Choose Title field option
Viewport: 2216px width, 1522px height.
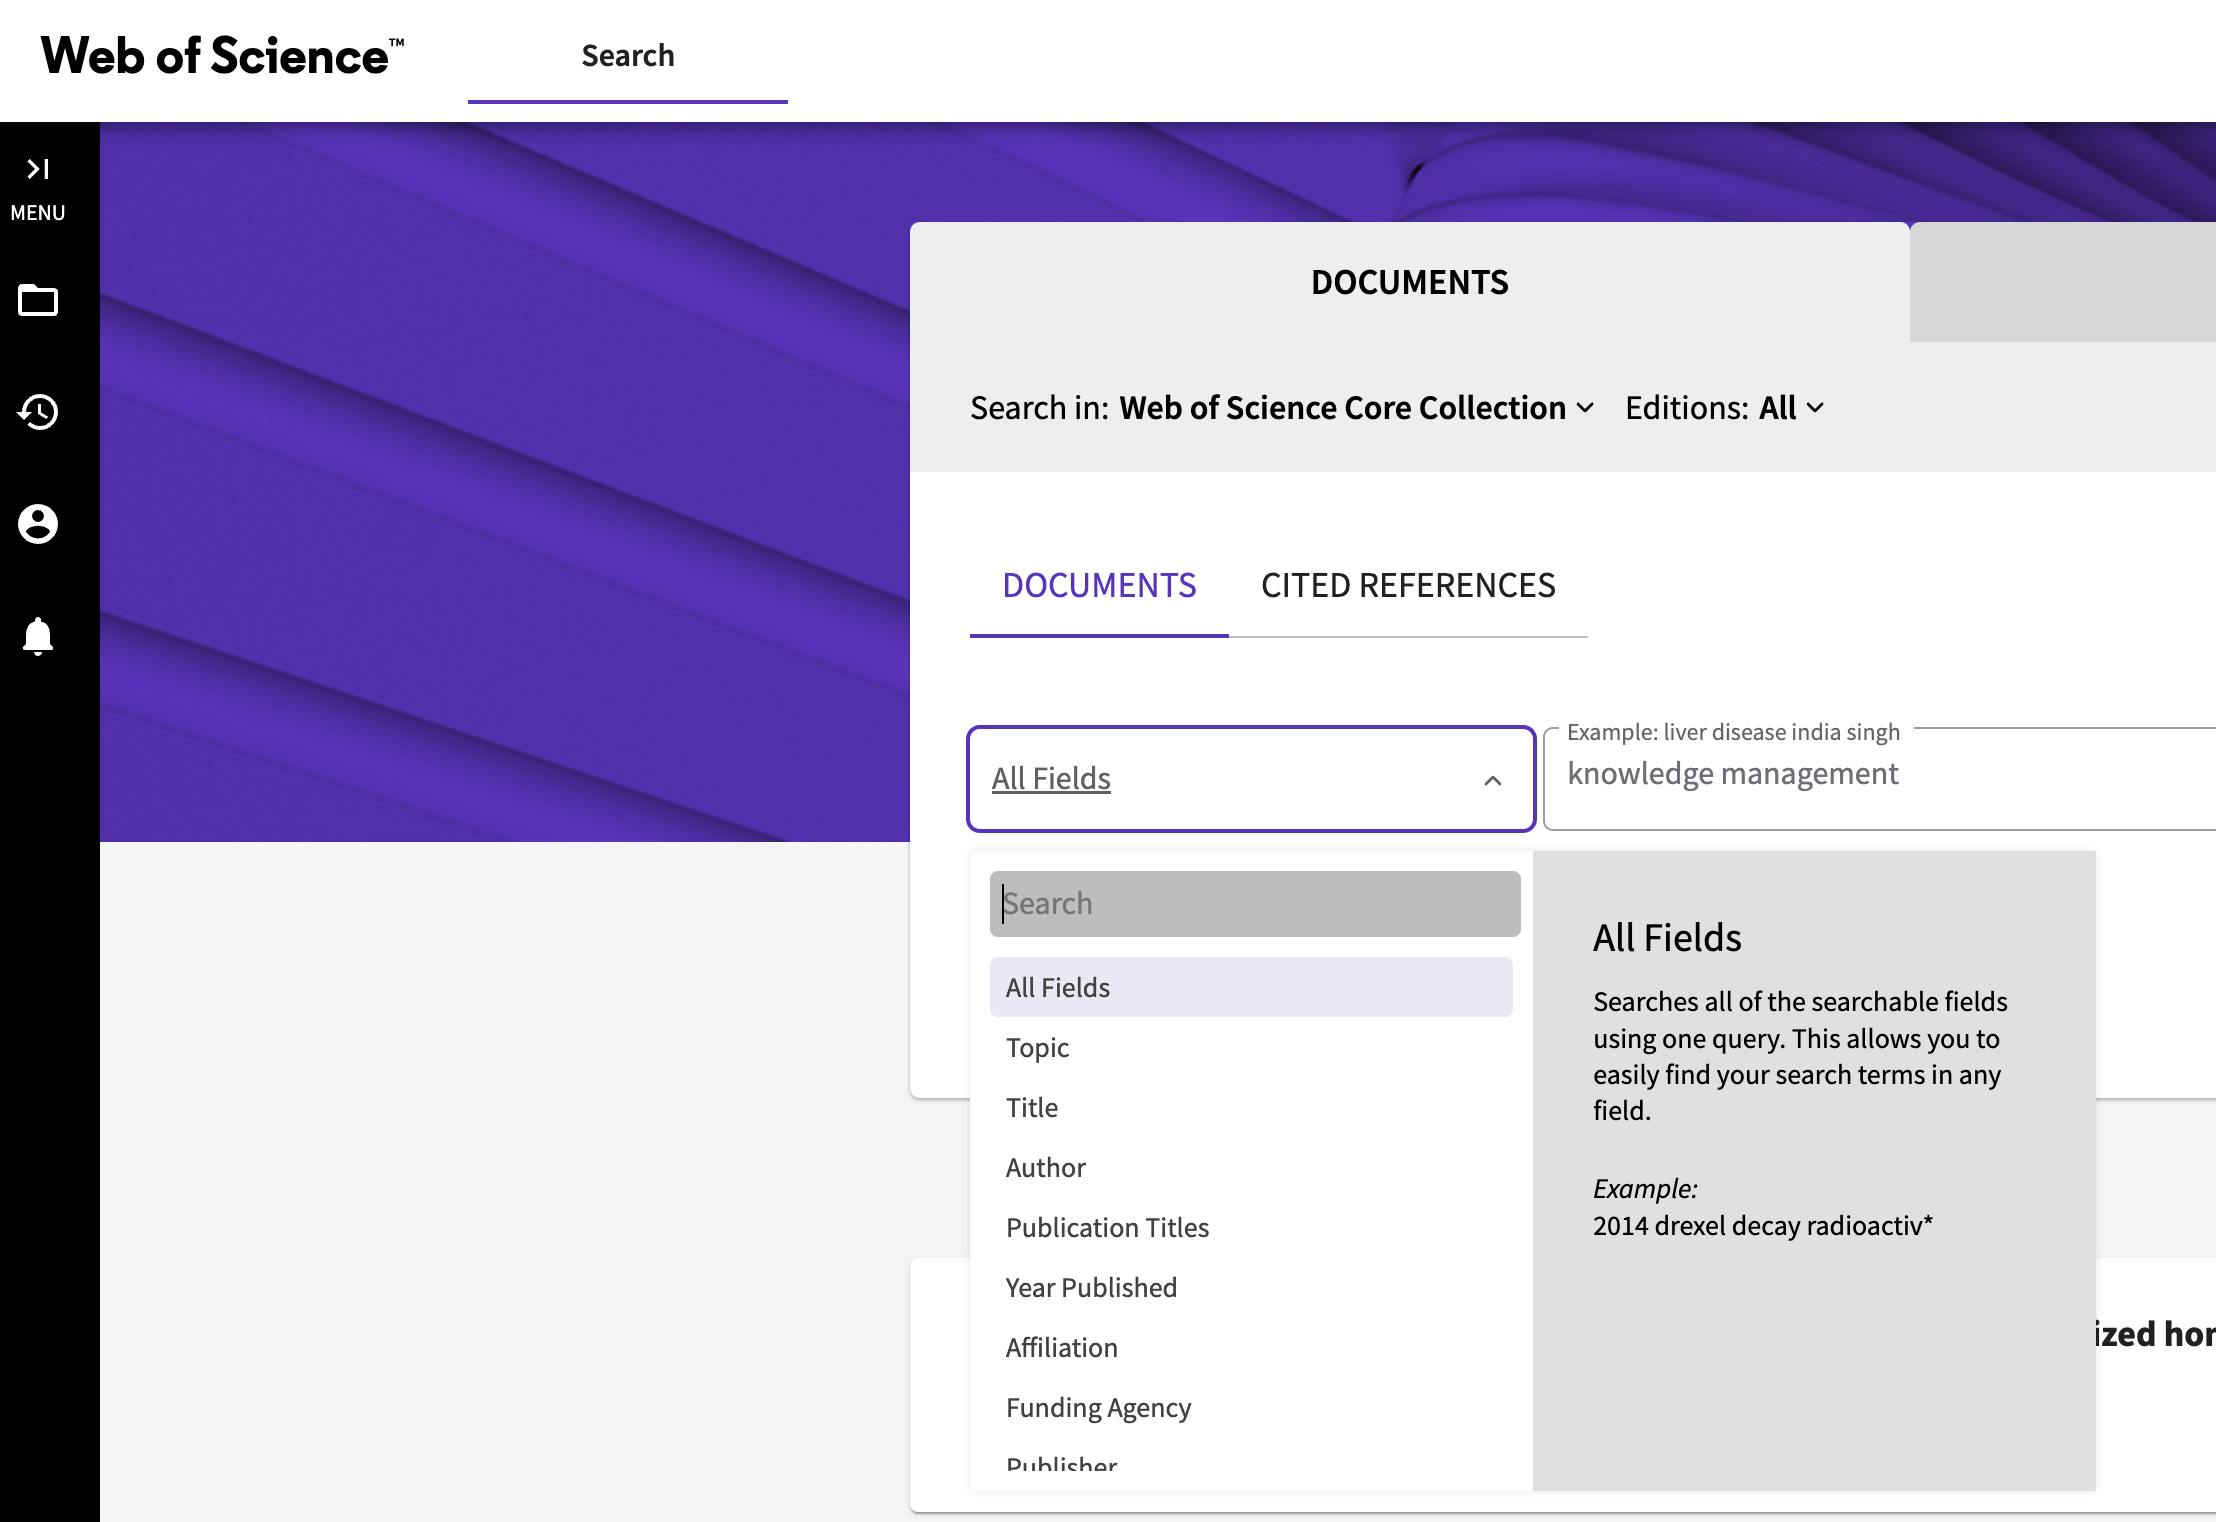[x=1251, y=1107]
